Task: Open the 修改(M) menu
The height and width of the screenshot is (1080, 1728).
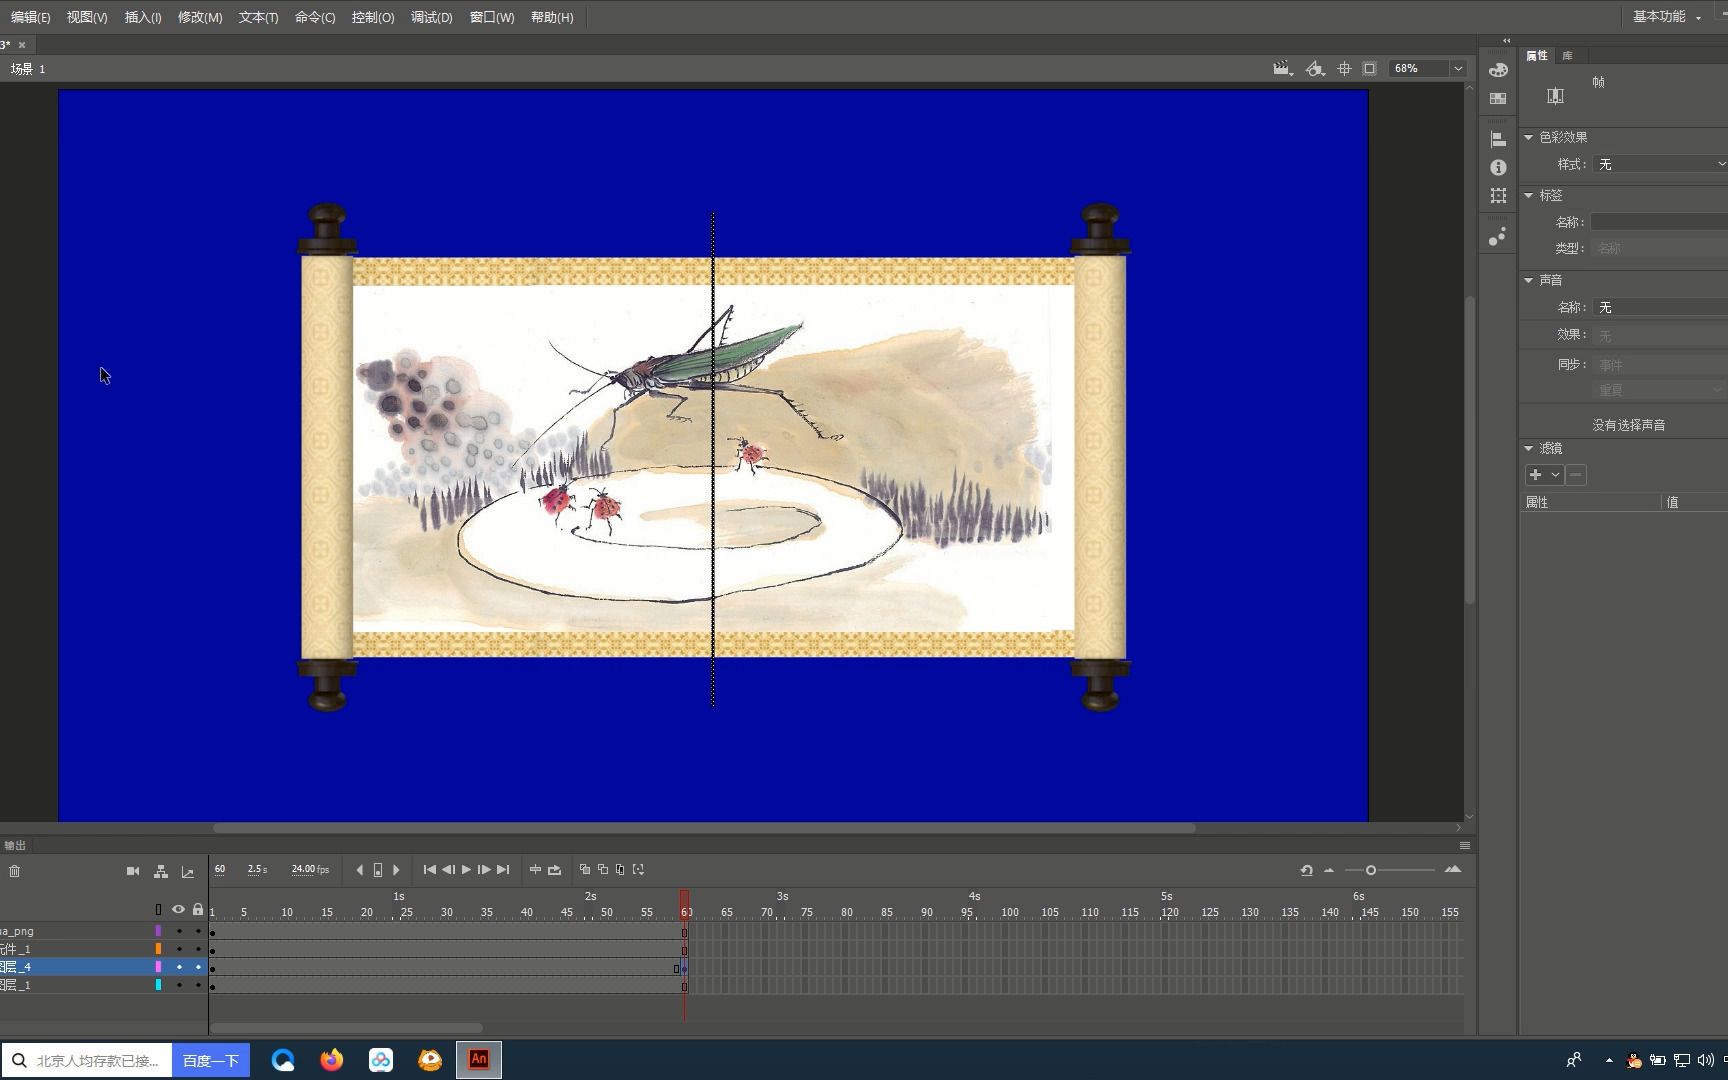Action: [x=200, y=17]
